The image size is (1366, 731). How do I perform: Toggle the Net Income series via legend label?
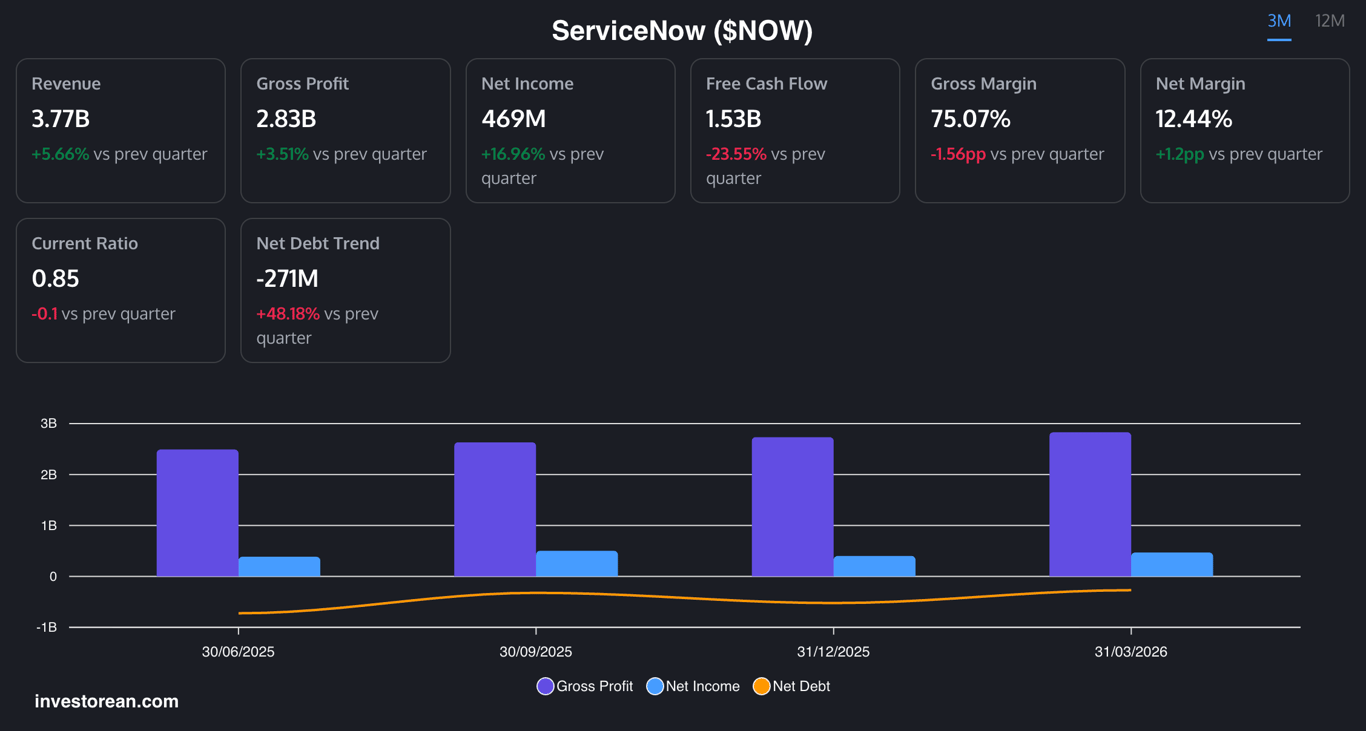point(703,686)
